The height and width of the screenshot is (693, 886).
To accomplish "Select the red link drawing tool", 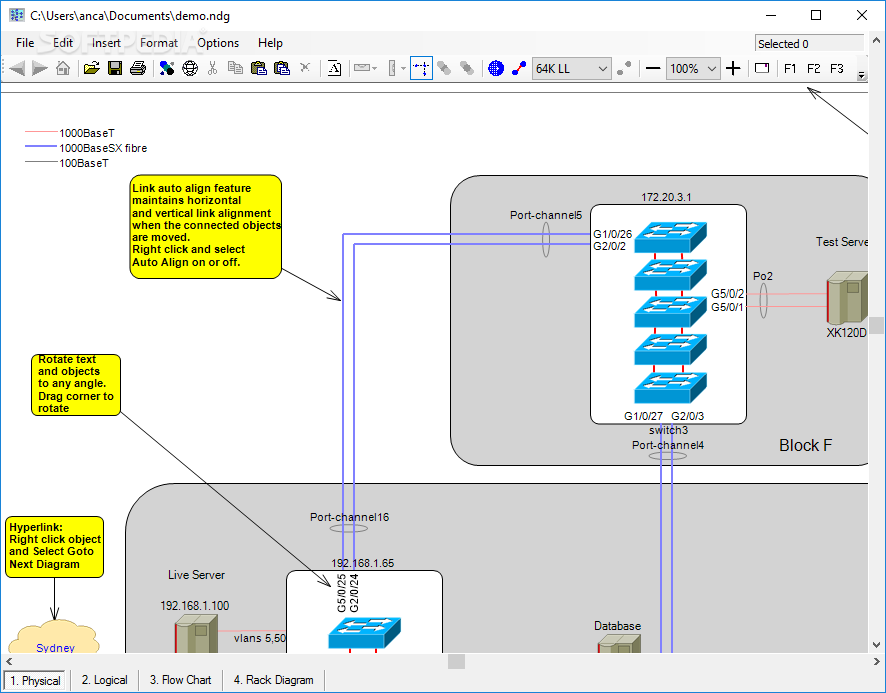I will [x=518, y=68].
